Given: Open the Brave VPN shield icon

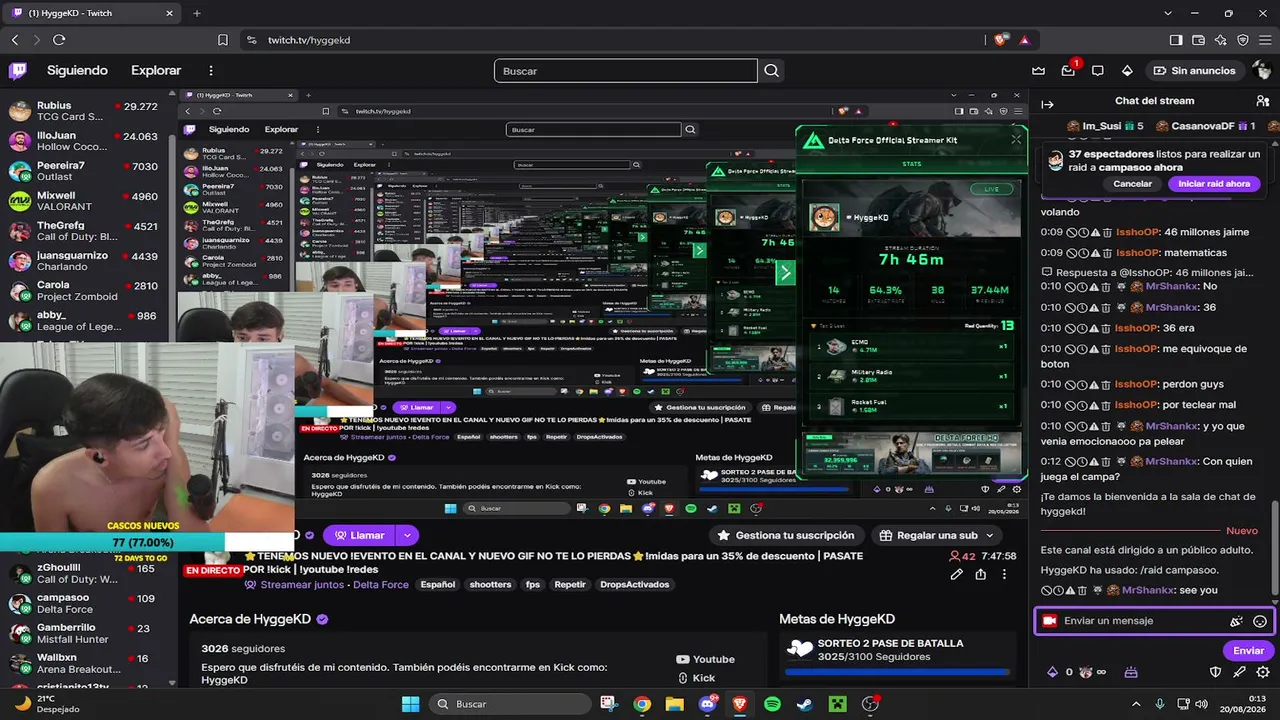Looking at the screenshot, I should pyautogui.click(x=1243, y=40).
